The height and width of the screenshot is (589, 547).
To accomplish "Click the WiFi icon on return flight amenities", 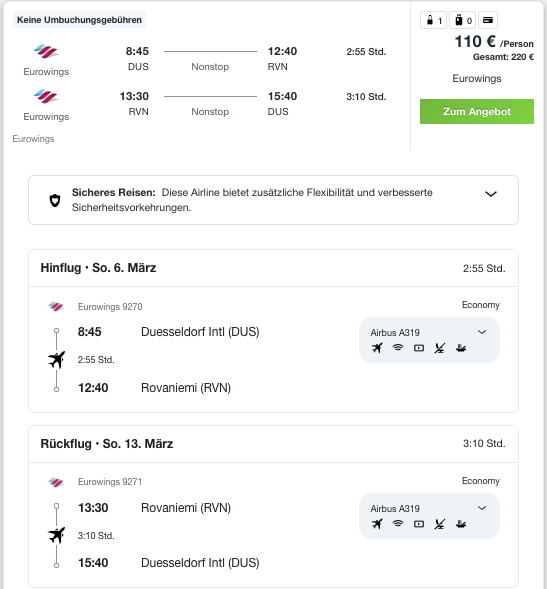I will pyautogui.click(x=397, y=524).
